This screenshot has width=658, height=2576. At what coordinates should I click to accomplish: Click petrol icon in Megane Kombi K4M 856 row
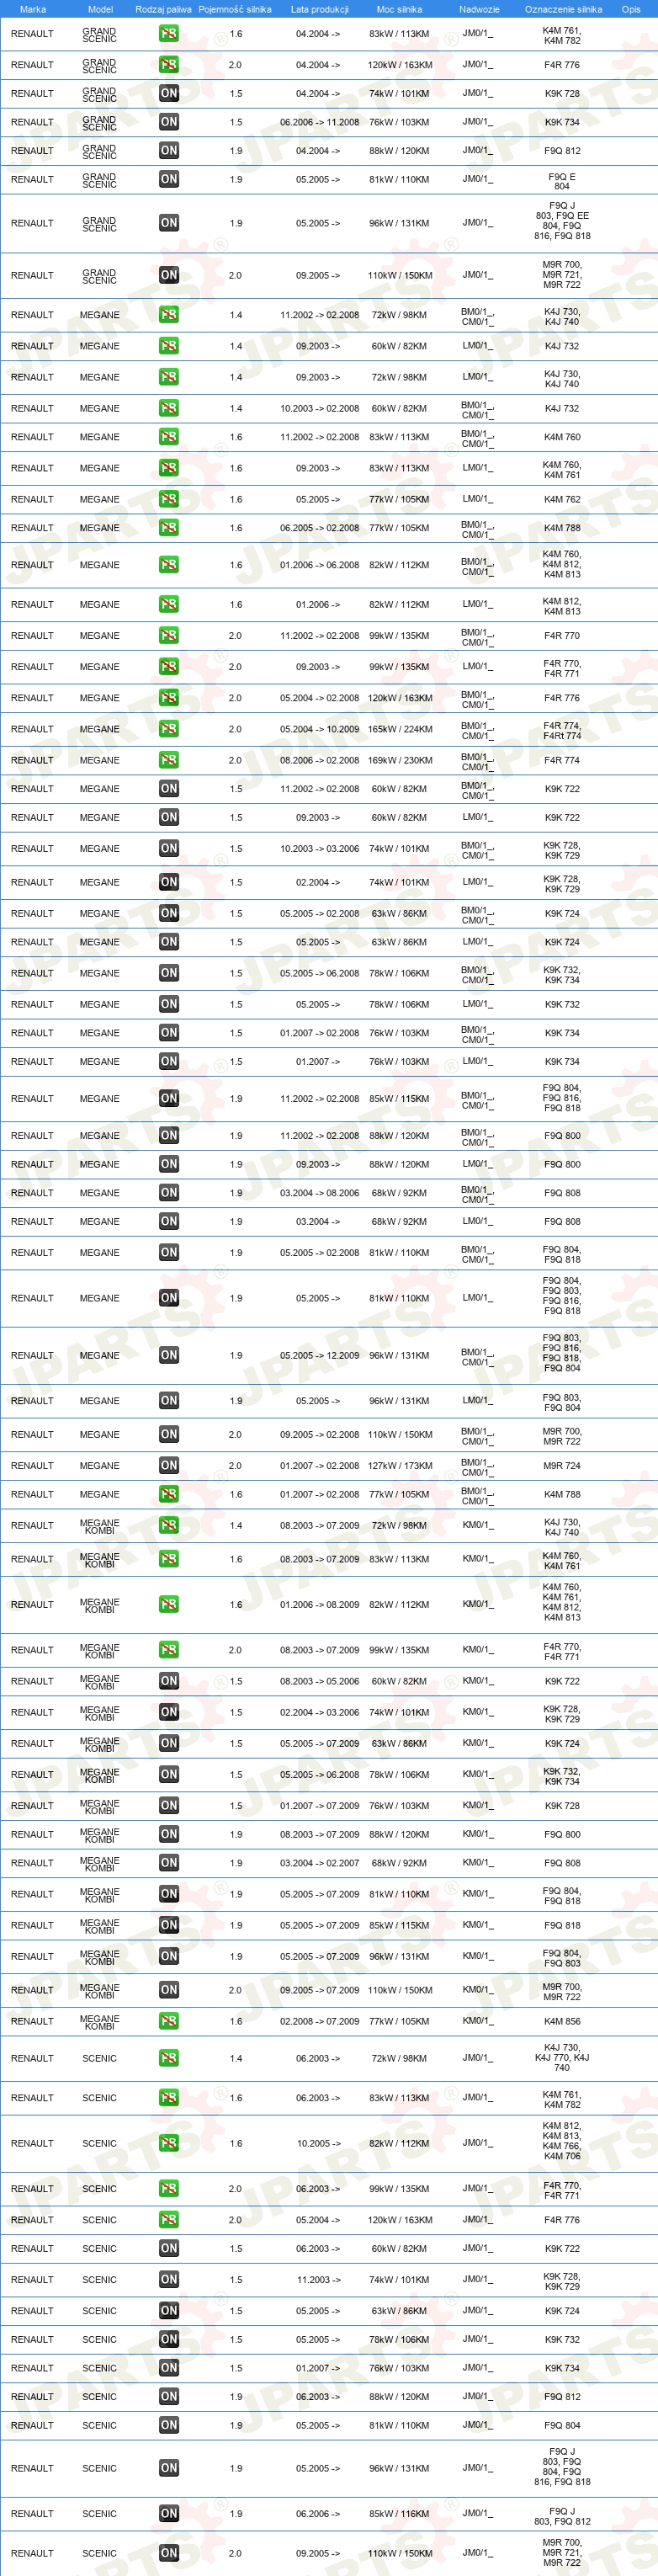tap(168, 2021)
